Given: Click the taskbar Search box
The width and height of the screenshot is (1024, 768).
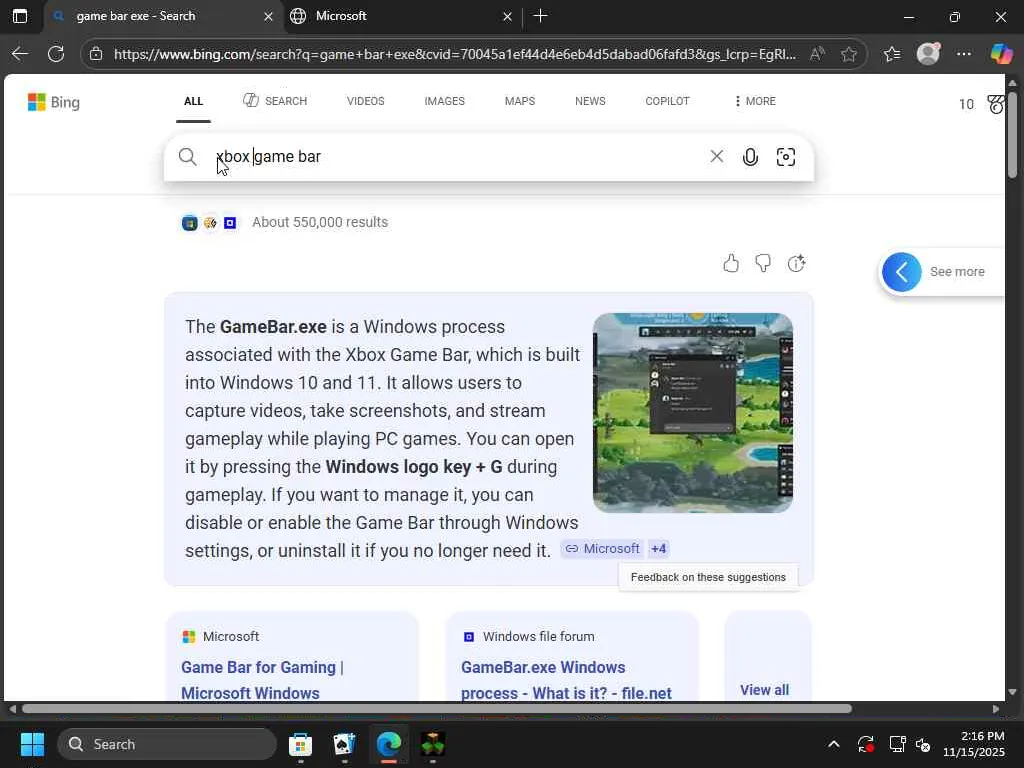Looking at the screenshot, I should click(167, 744).
